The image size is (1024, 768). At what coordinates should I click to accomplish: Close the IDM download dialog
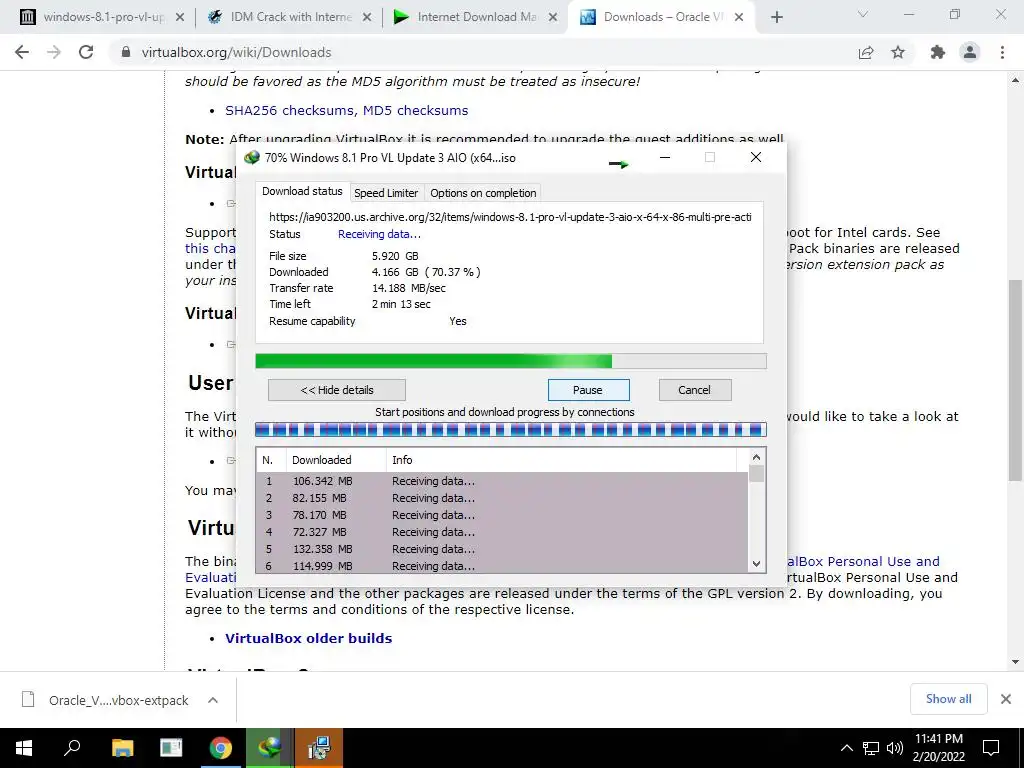[756, 157]
